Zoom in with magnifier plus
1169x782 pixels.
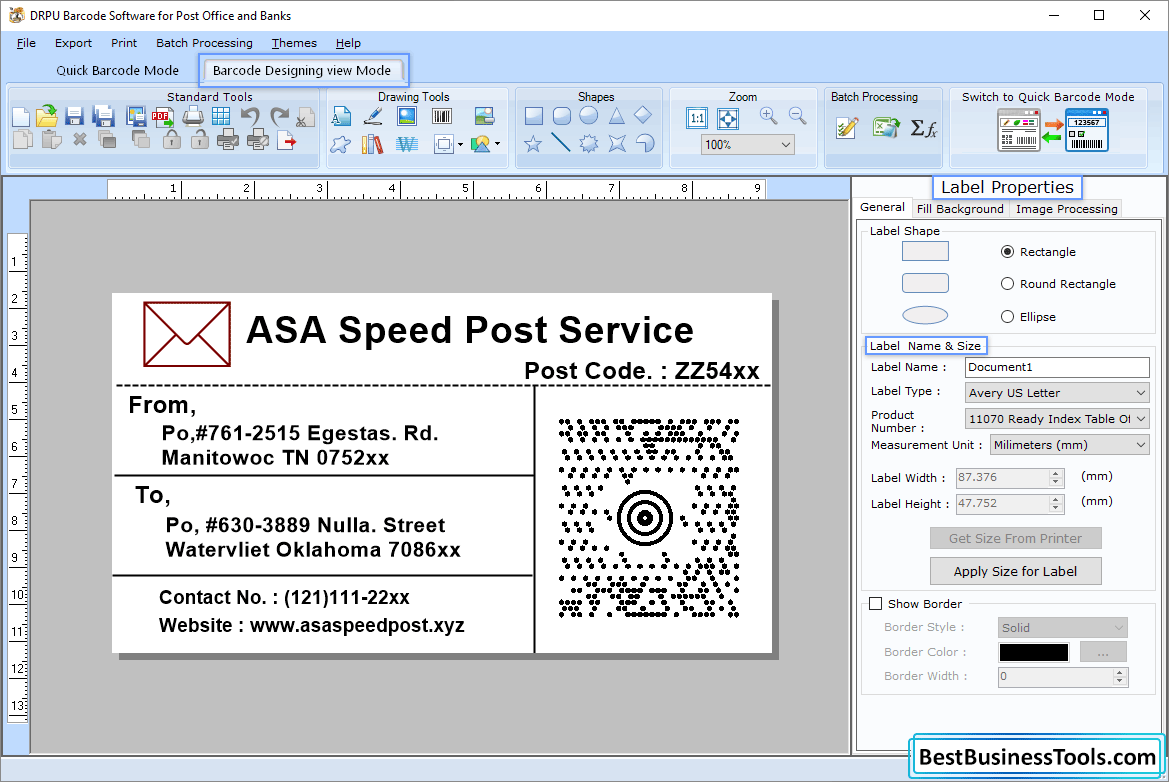769,116
